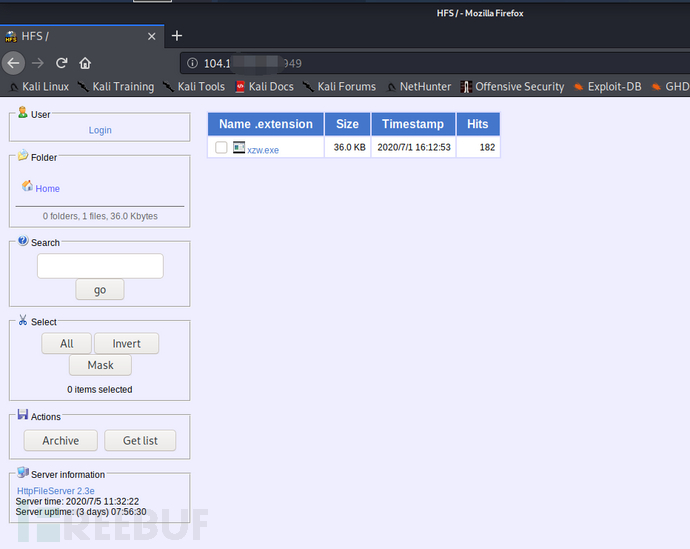Viewport: 690px width, 549px height.
Task: Click the Login link
Action: (100, 130)
